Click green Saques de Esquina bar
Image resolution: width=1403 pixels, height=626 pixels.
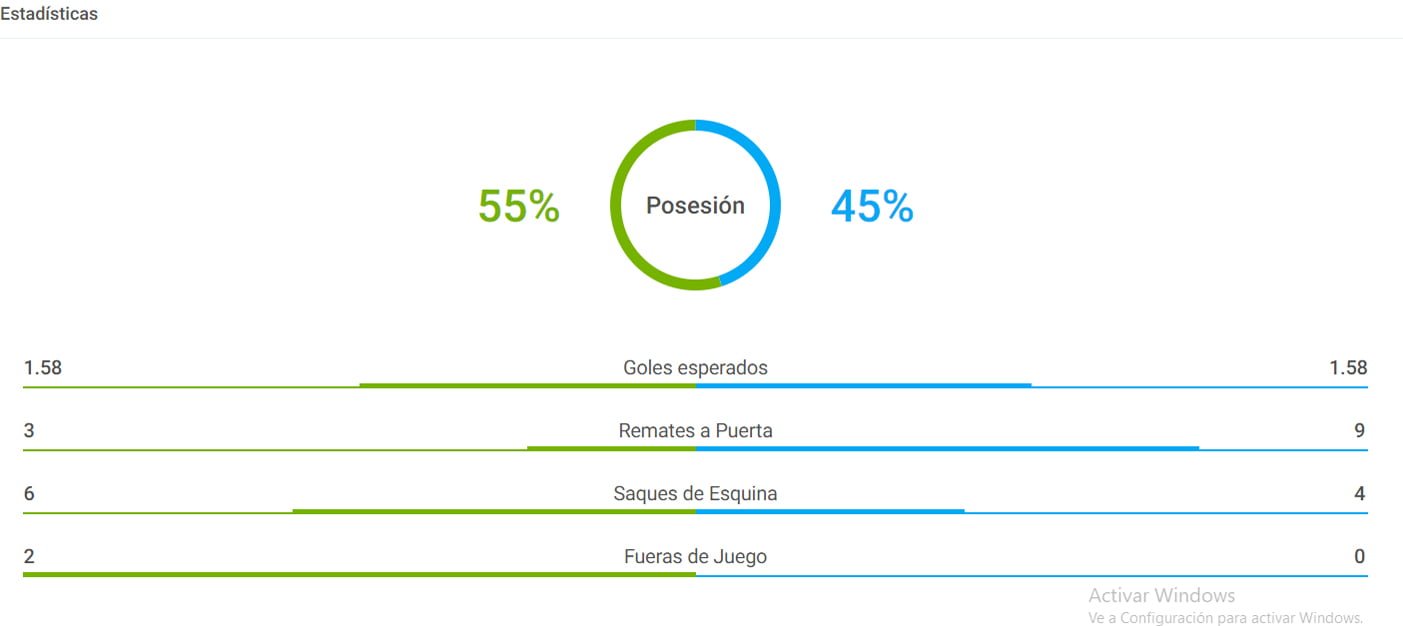494,511
